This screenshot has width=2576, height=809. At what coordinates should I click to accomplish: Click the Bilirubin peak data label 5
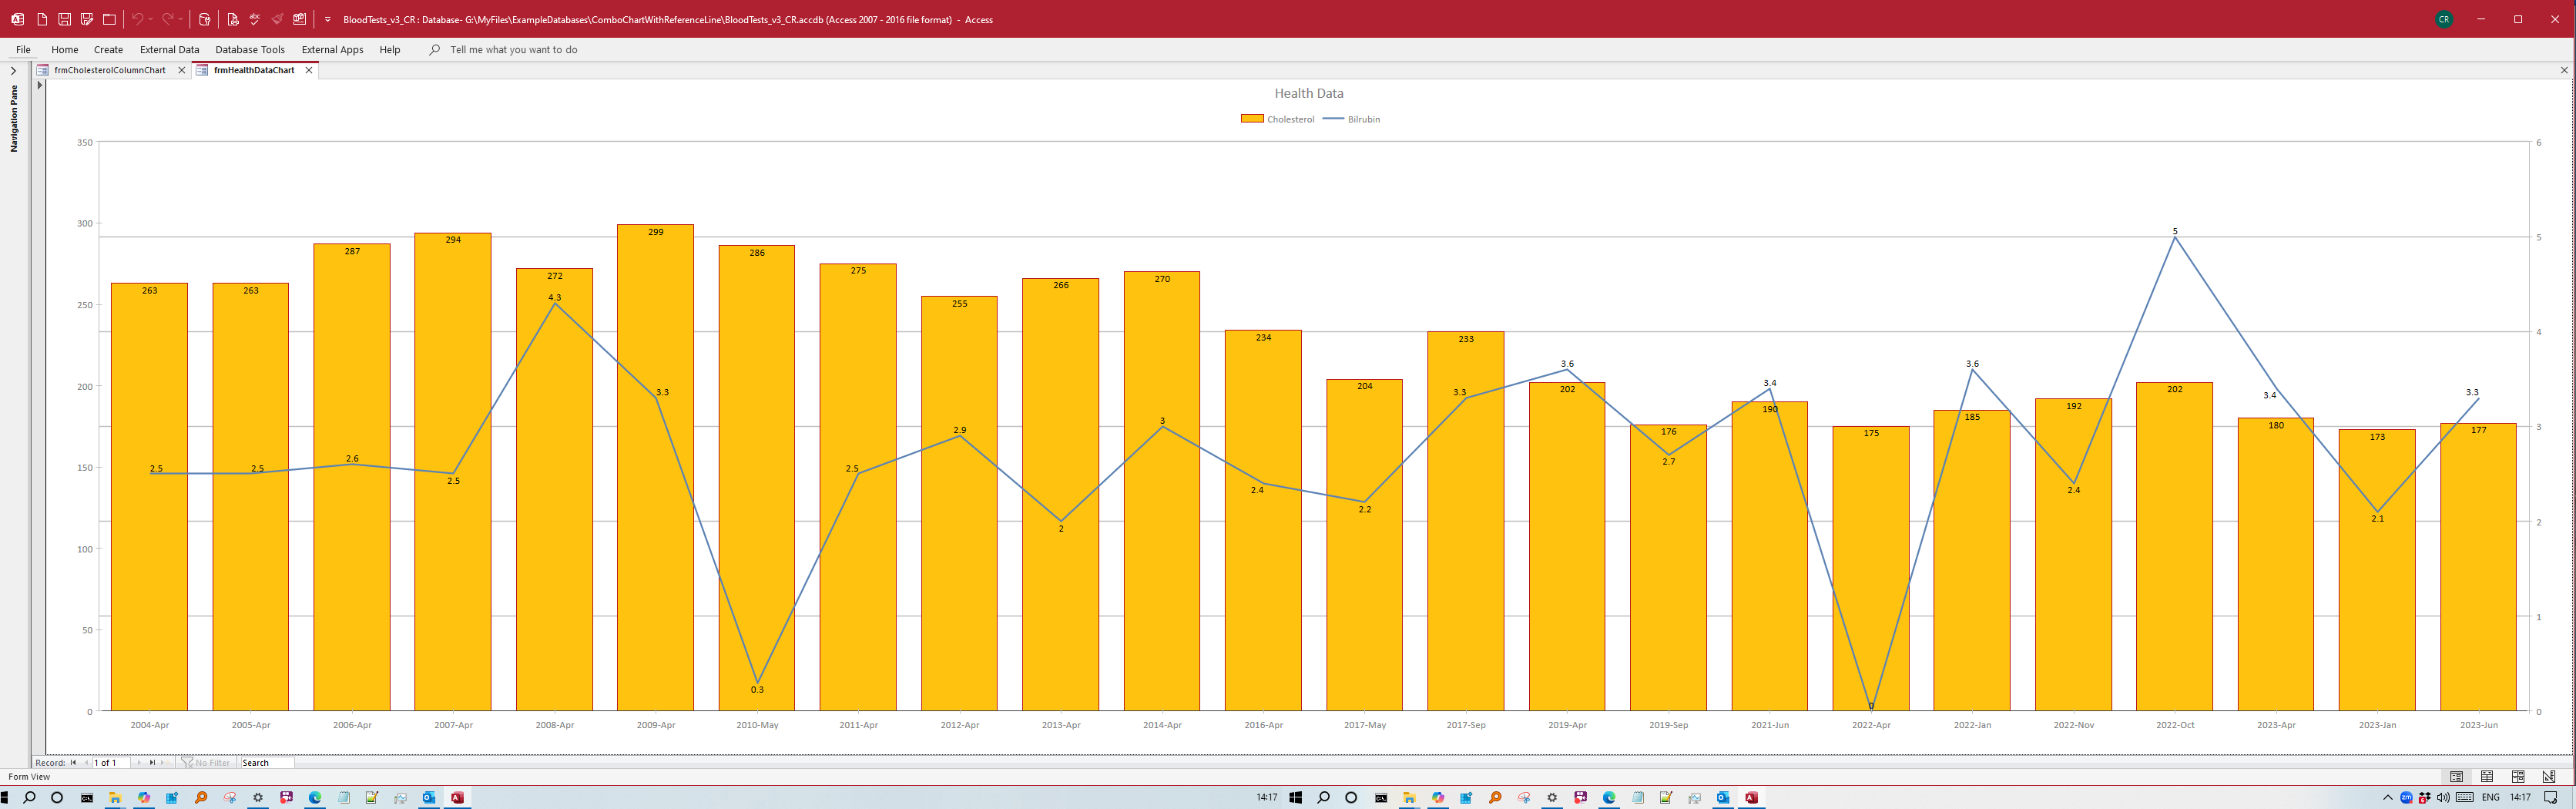coord(2175,231)
